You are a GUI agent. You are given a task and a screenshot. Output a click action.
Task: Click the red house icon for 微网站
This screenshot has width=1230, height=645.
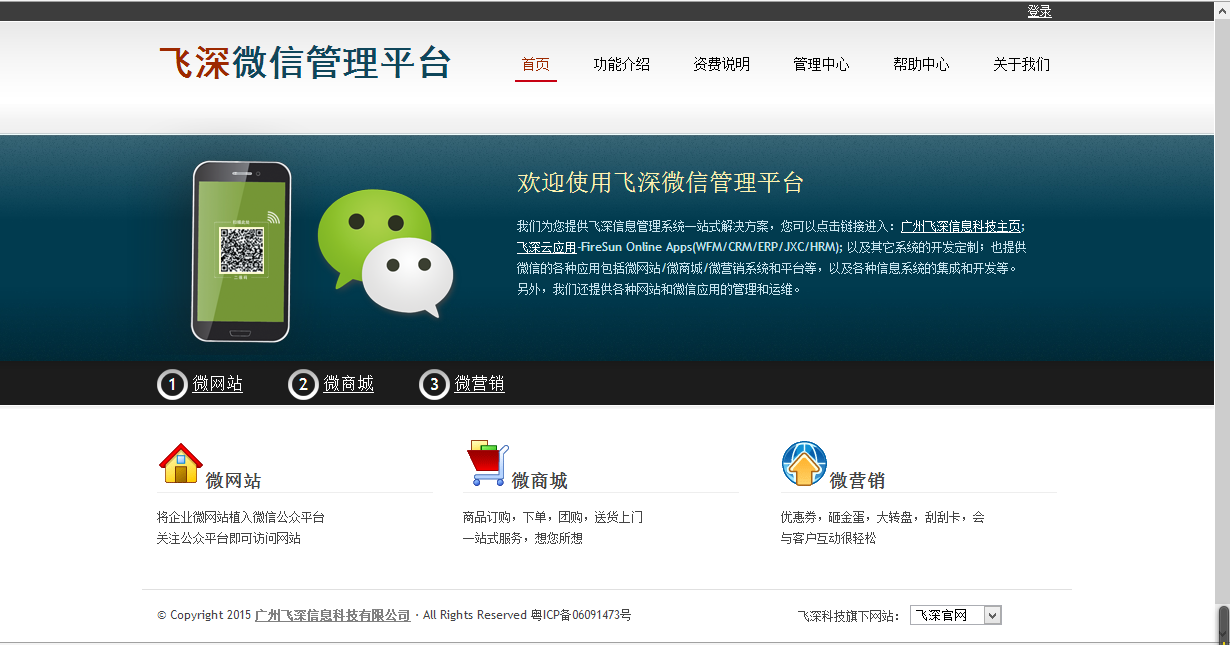pyautogui.click(x=181, y=464)
